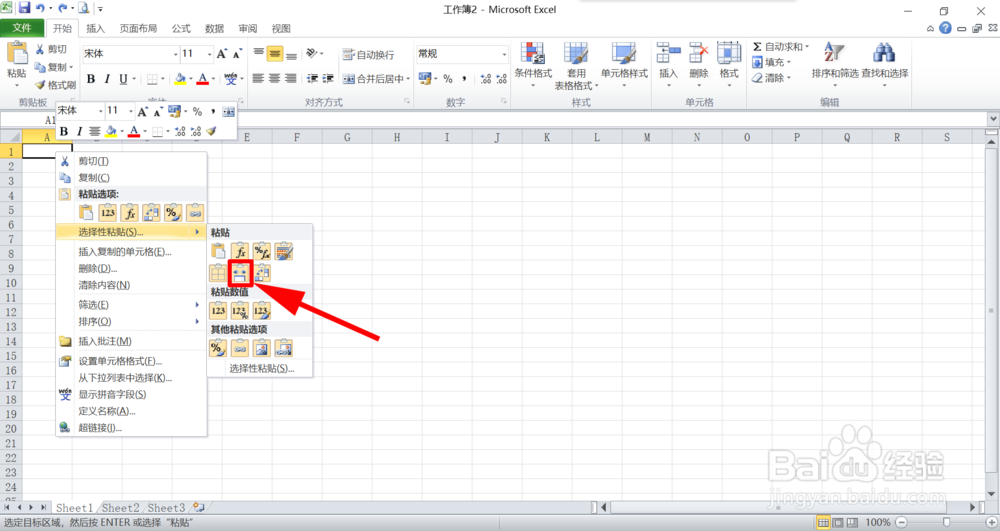1000x531 pixels.
Task: Toggle Italic in the mini toolbar
Action: 79,131
